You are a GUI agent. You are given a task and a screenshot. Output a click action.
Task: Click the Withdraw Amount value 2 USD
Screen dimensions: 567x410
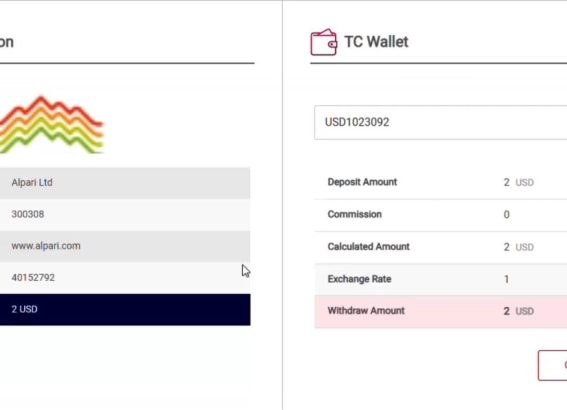519,311
